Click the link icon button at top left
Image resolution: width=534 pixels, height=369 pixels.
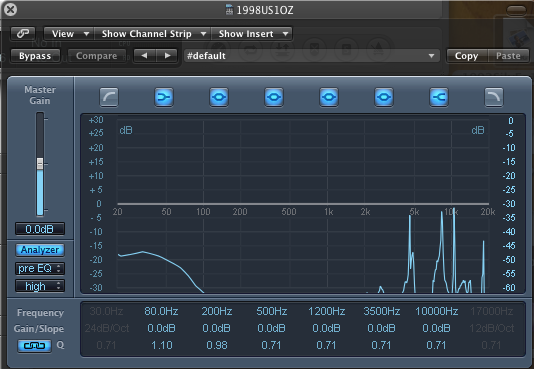click(23, 33)
